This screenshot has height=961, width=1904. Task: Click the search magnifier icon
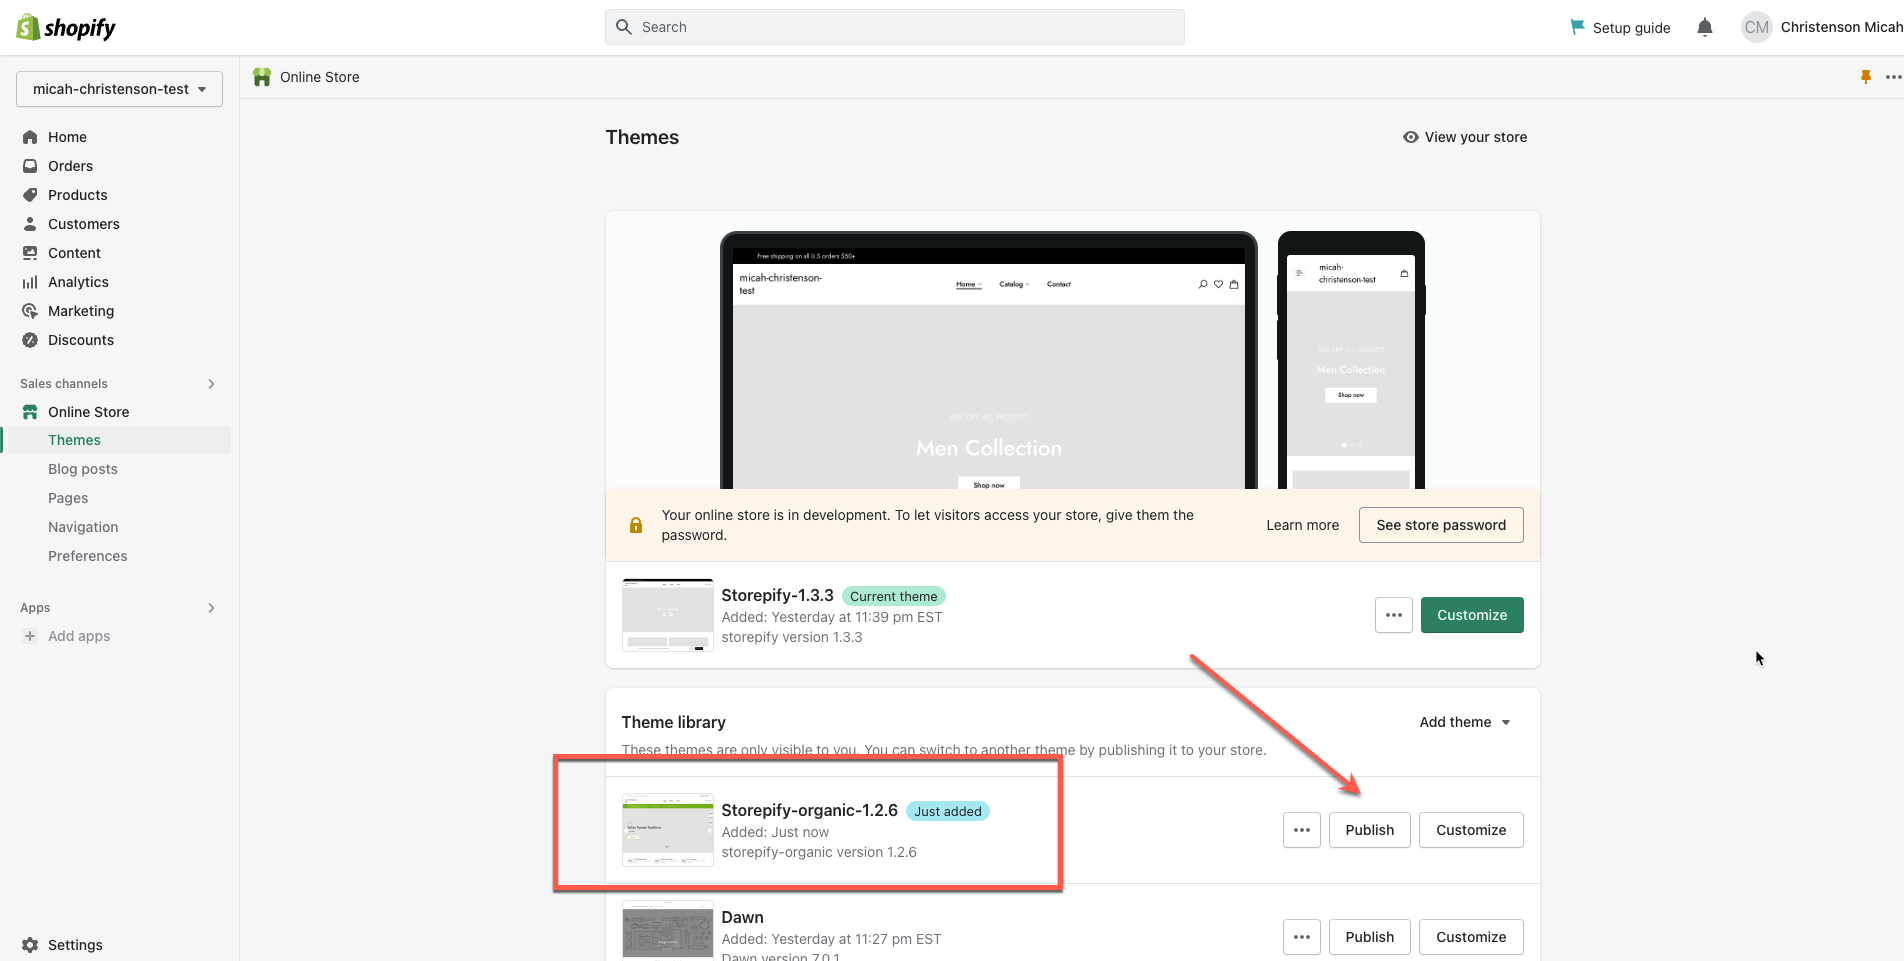click(624, 27)
